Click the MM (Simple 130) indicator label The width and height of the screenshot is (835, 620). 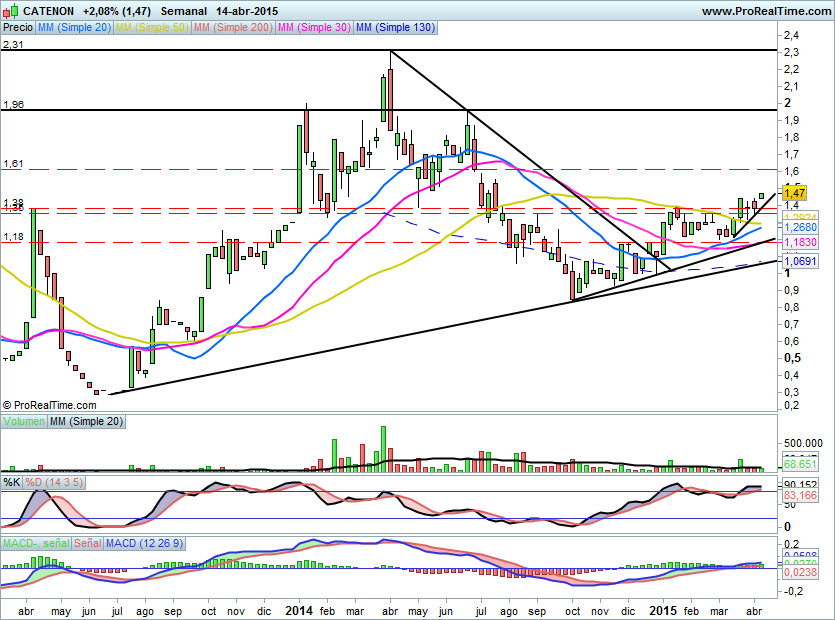pos(396,29)
